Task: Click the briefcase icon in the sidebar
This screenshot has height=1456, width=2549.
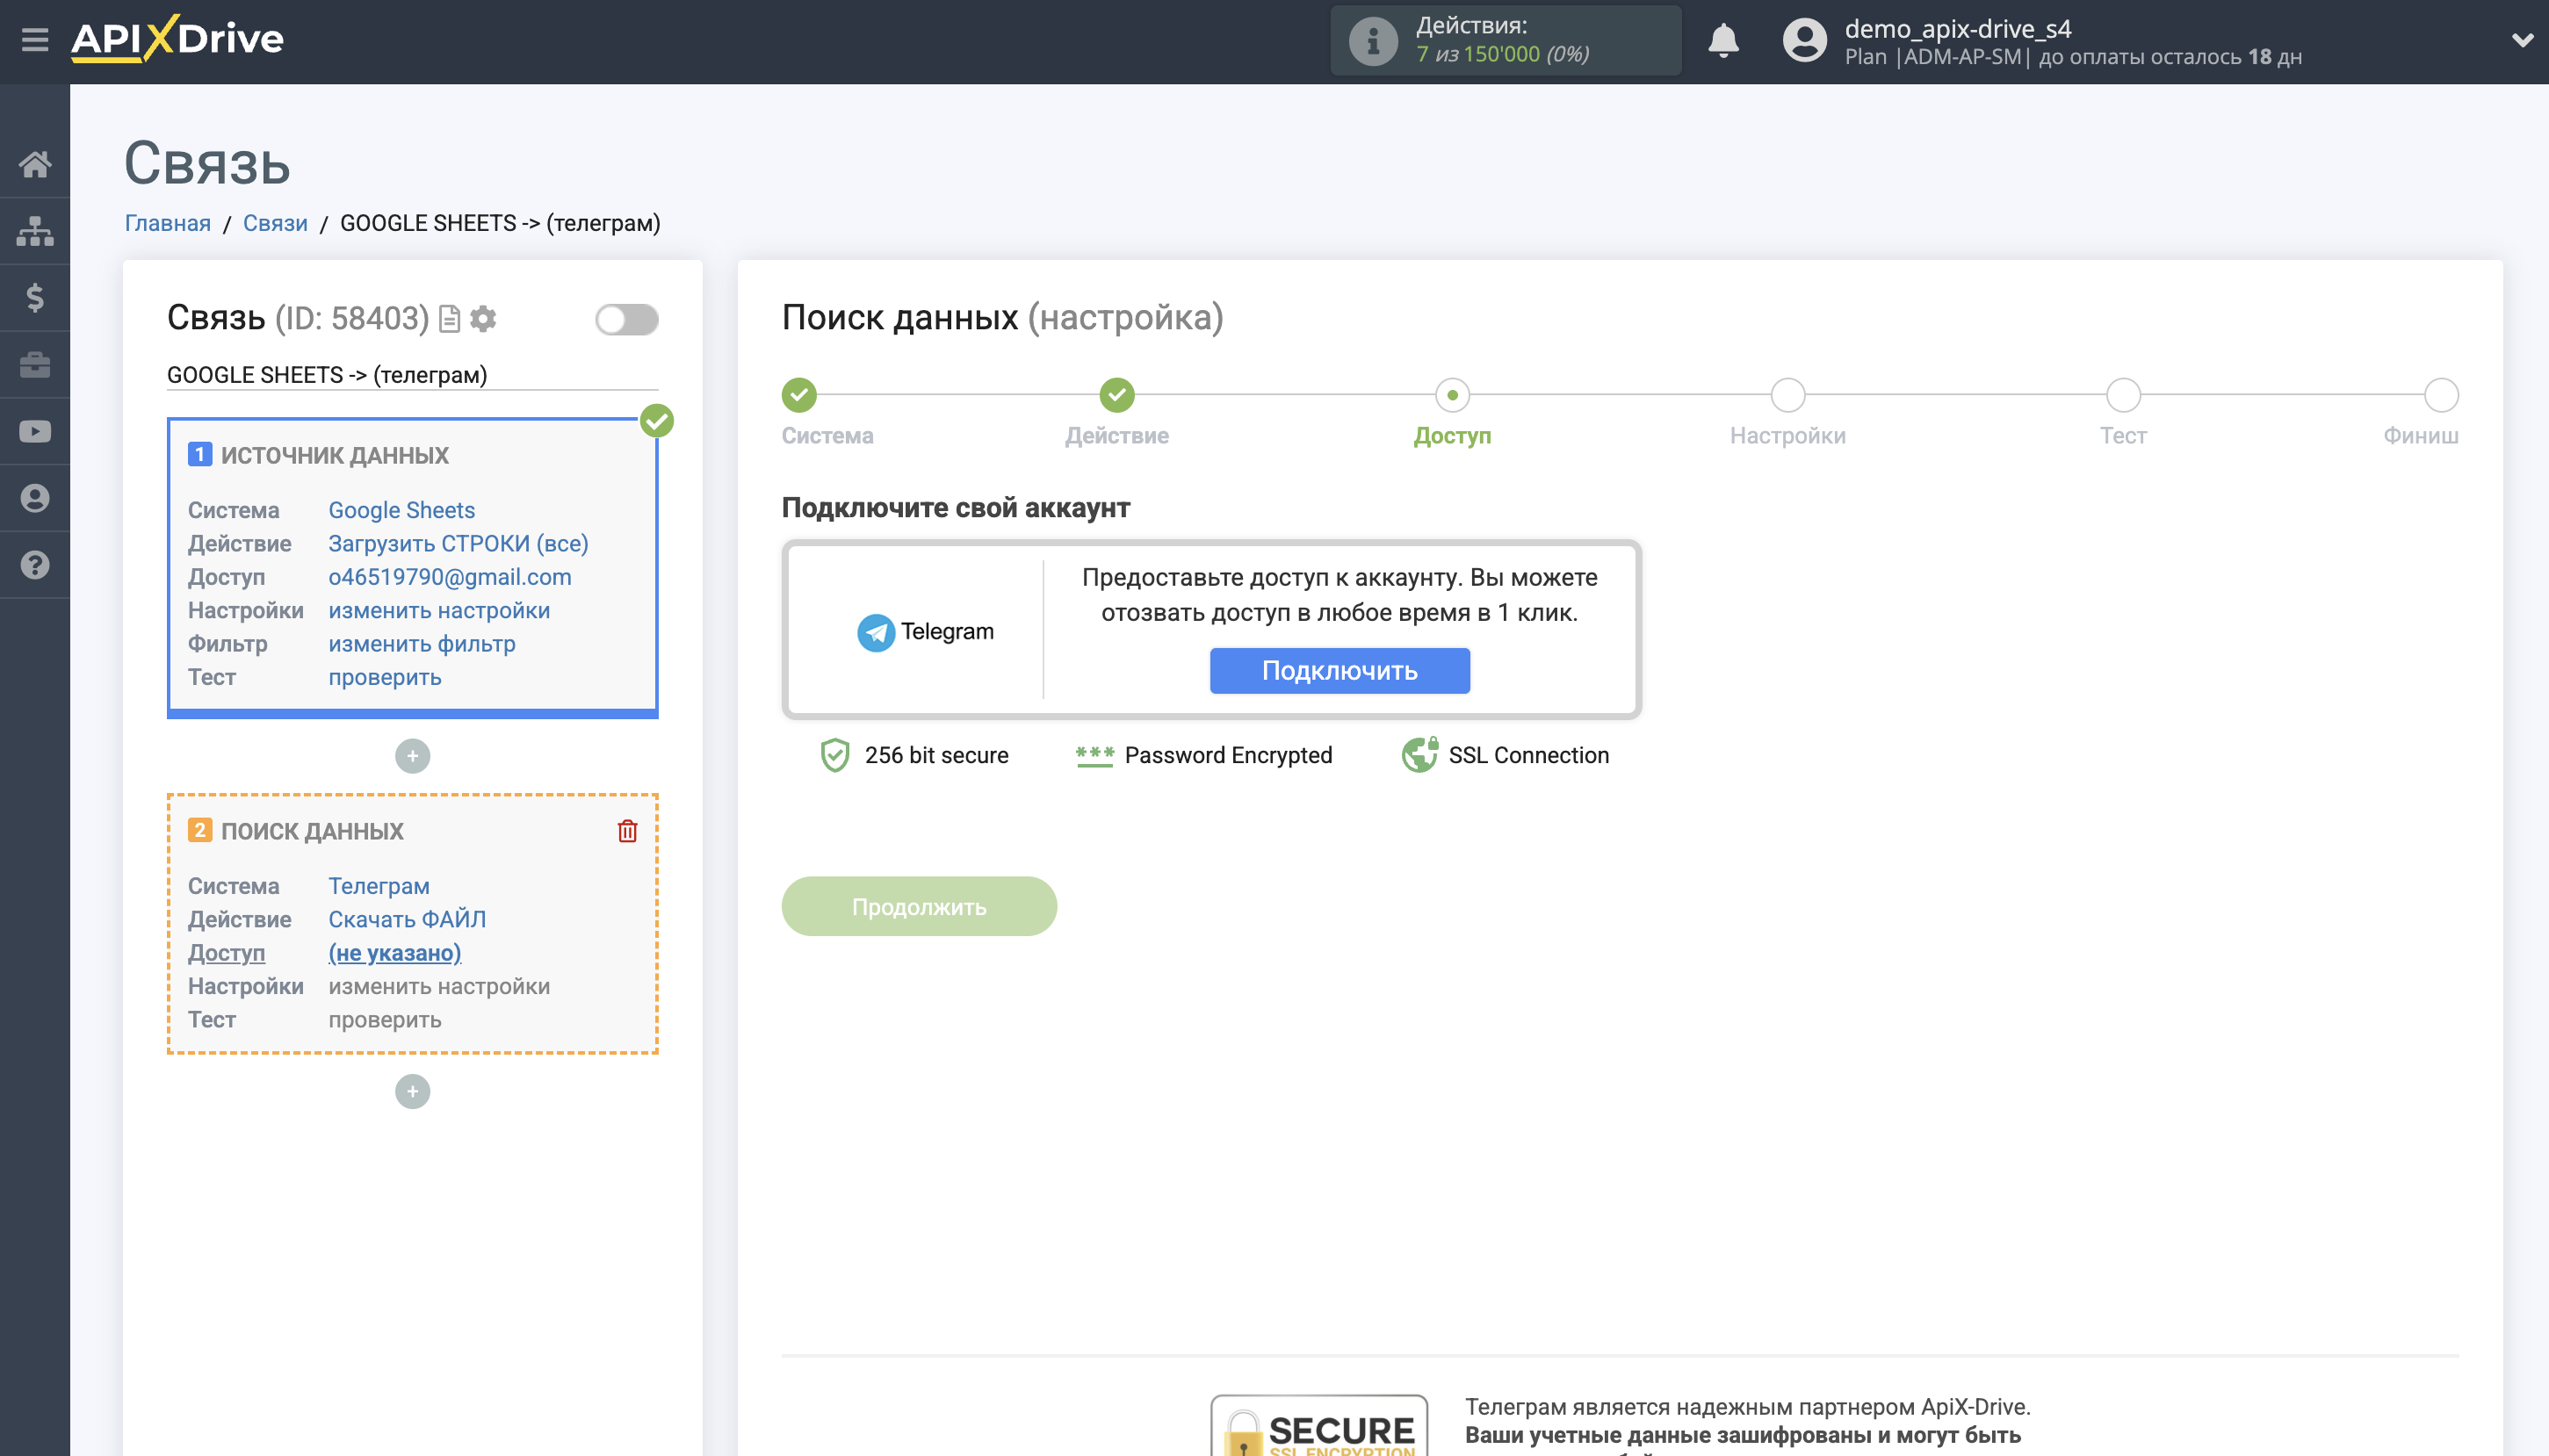Action: point(36,364)
